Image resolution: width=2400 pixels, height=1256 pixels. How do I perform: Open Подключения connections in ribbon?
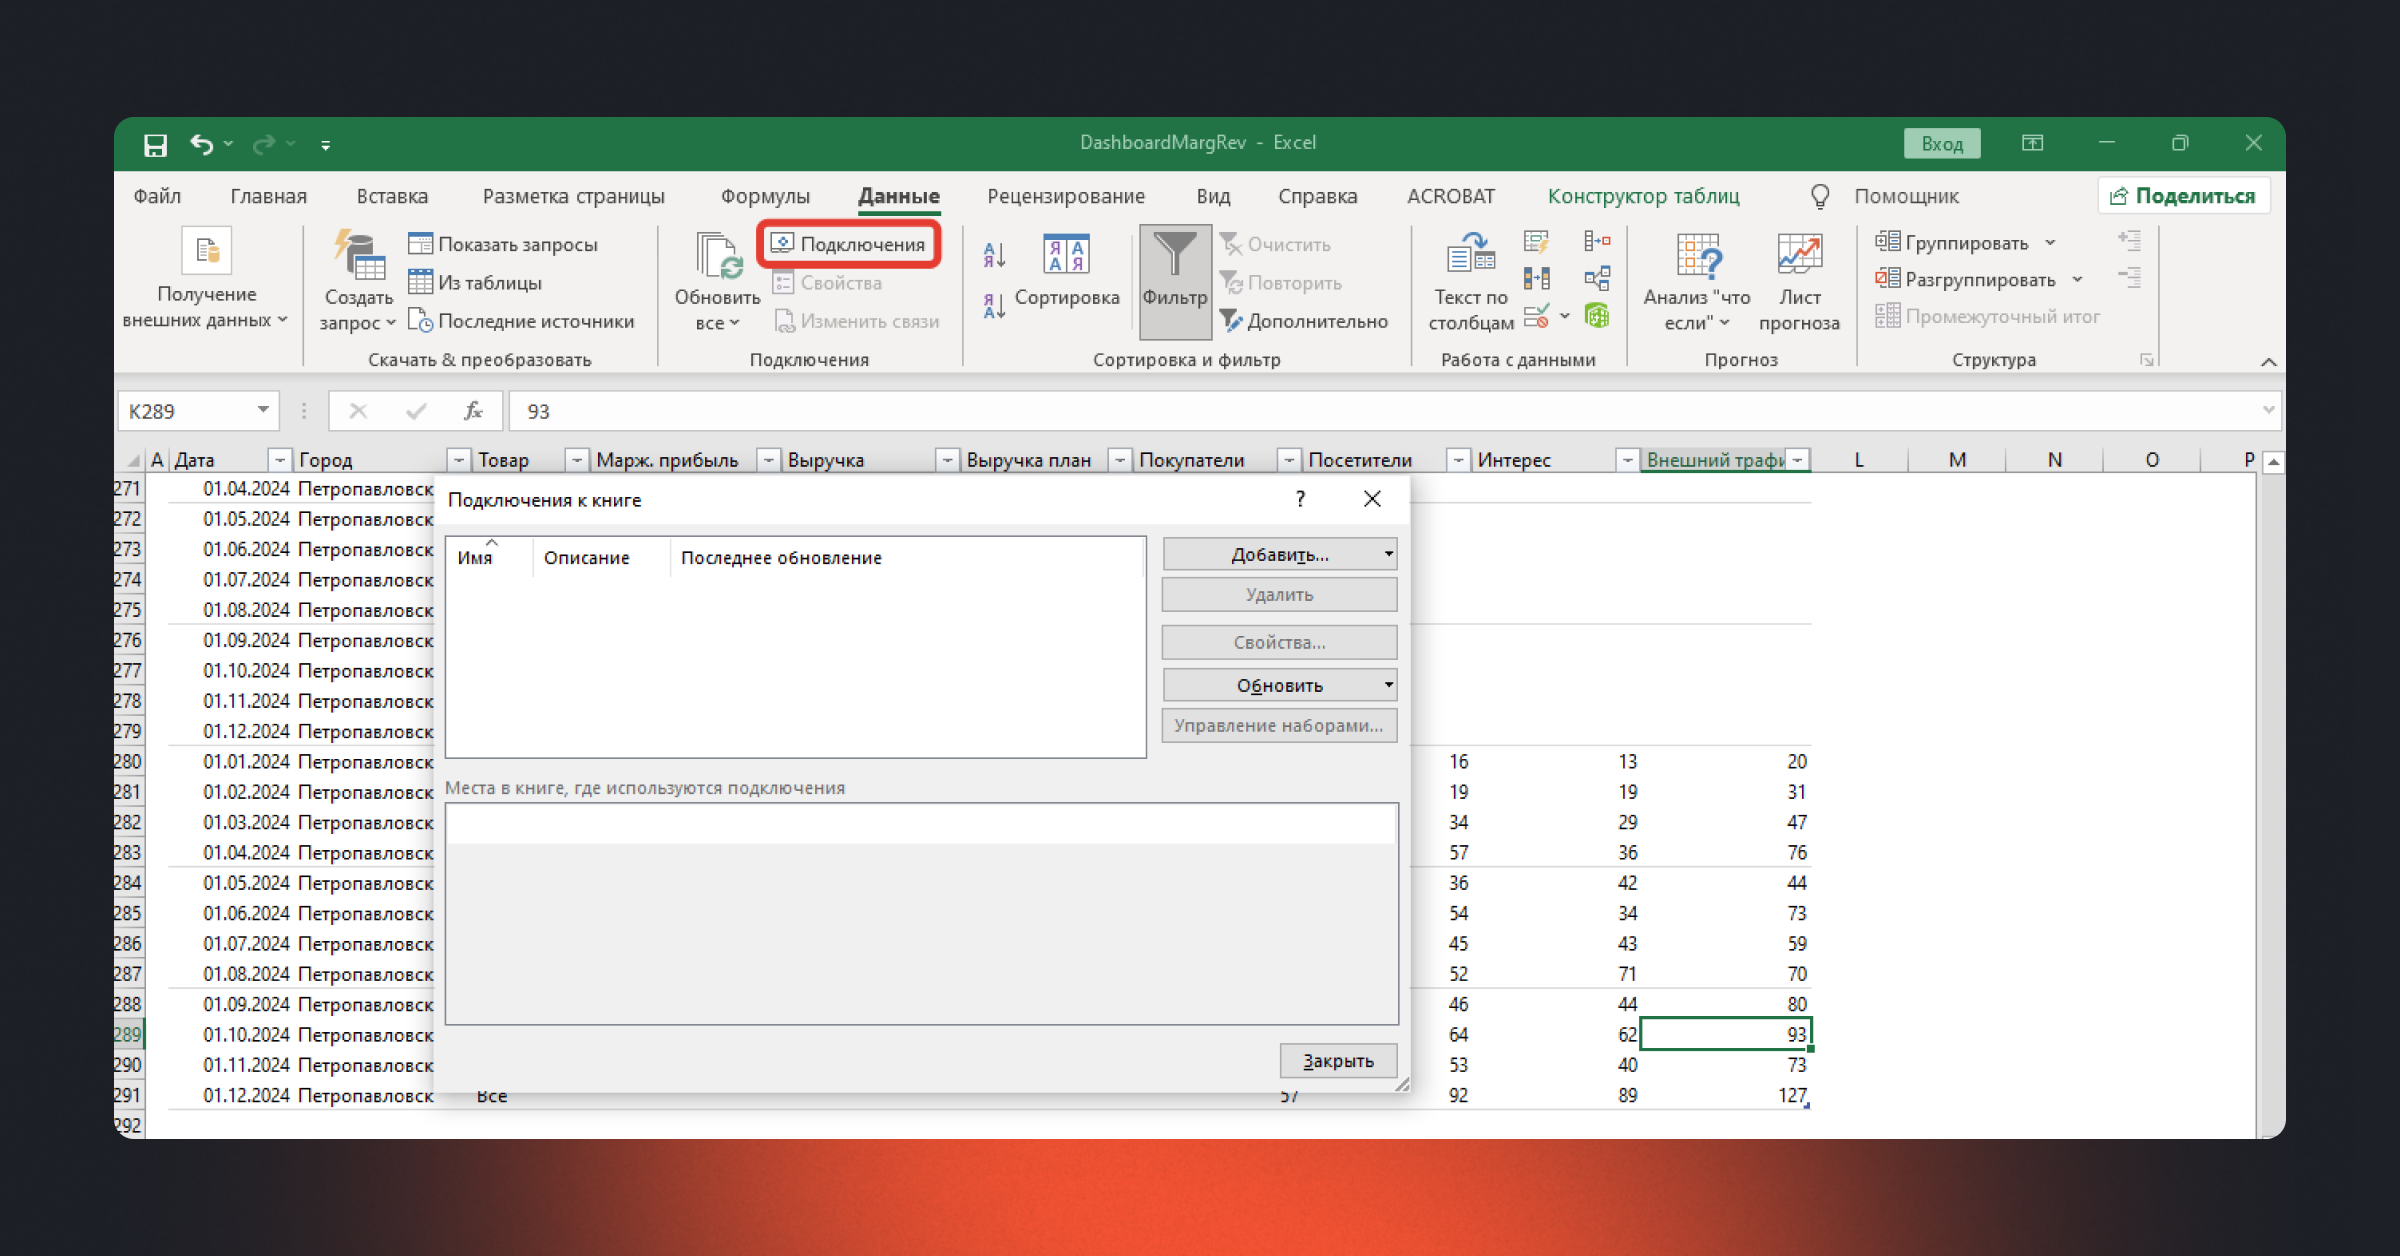849,245
